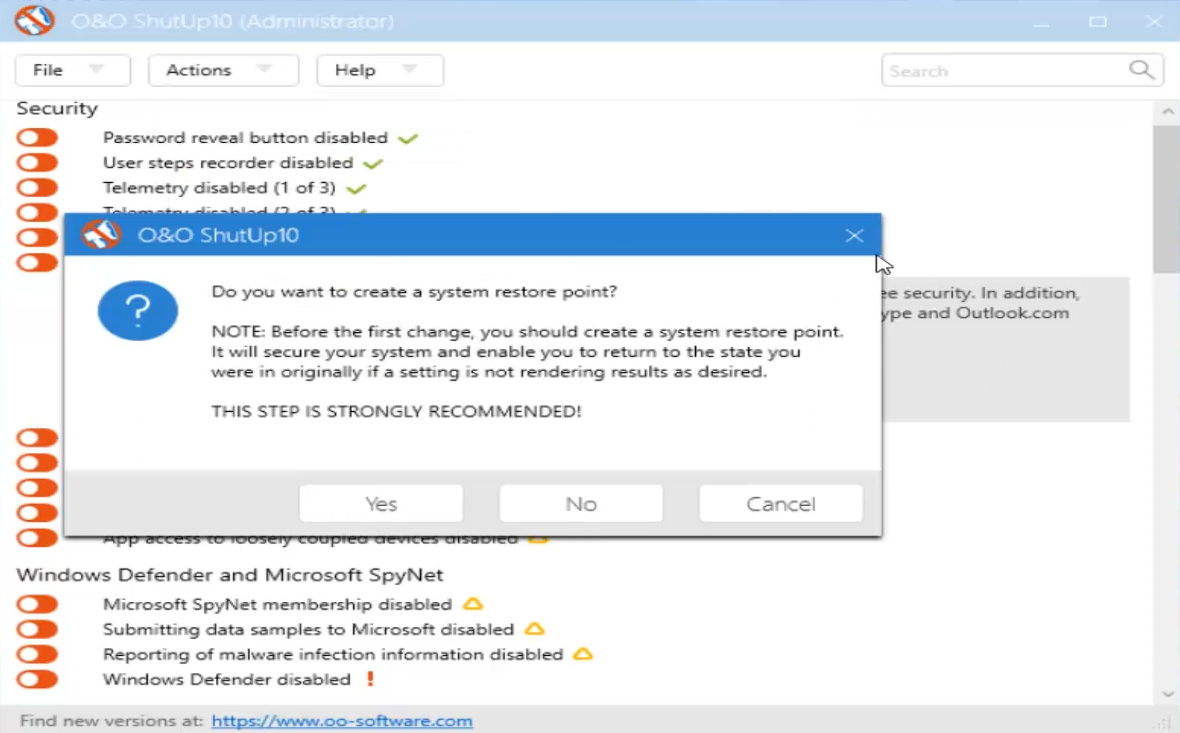Toggle Submitting data samples to Microsoft switch
Image resolution: width=1180 pixels, height=733 pixels.
[x=37, y=629]
